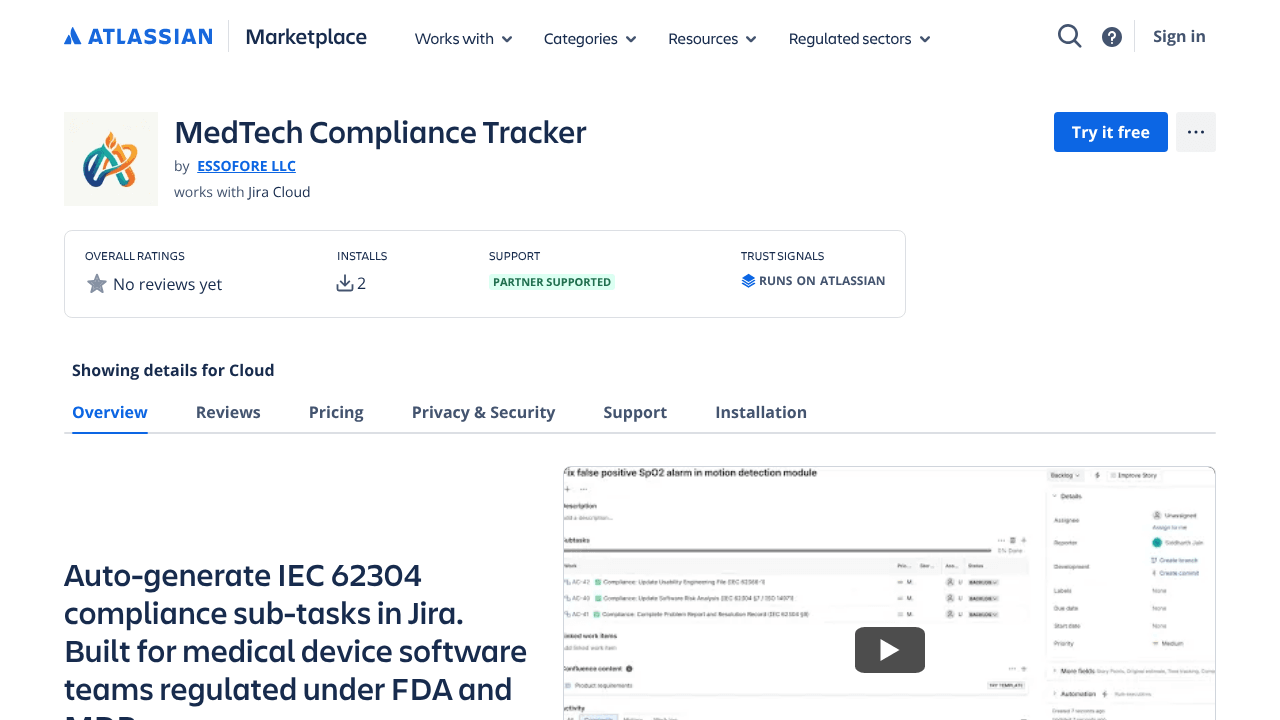Click the Sign in link
Screen dimensions: 1280x720
[1179, 36]
